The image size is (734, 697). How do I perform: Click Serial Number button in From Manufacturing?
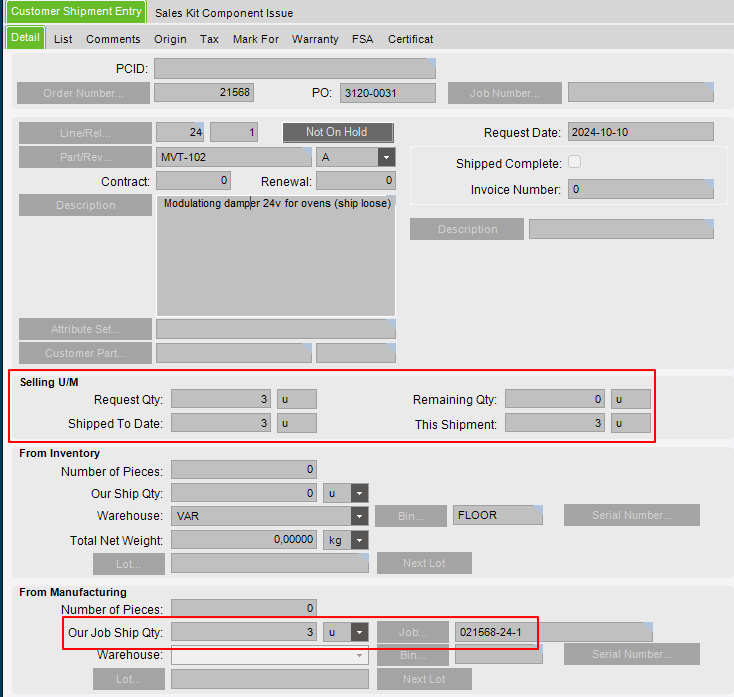pos(631,654)
